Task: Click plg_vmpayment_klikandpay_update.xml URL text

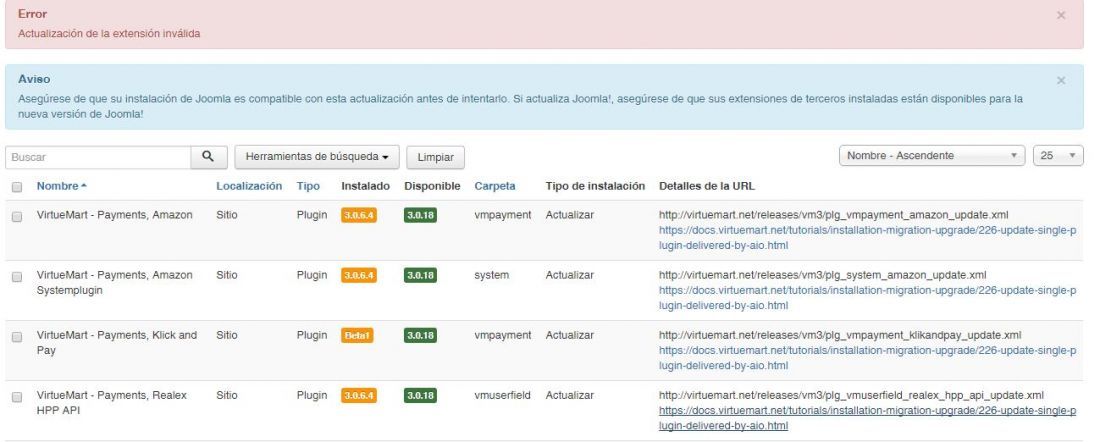Action: pyautogui.click(x=840, y=335)
